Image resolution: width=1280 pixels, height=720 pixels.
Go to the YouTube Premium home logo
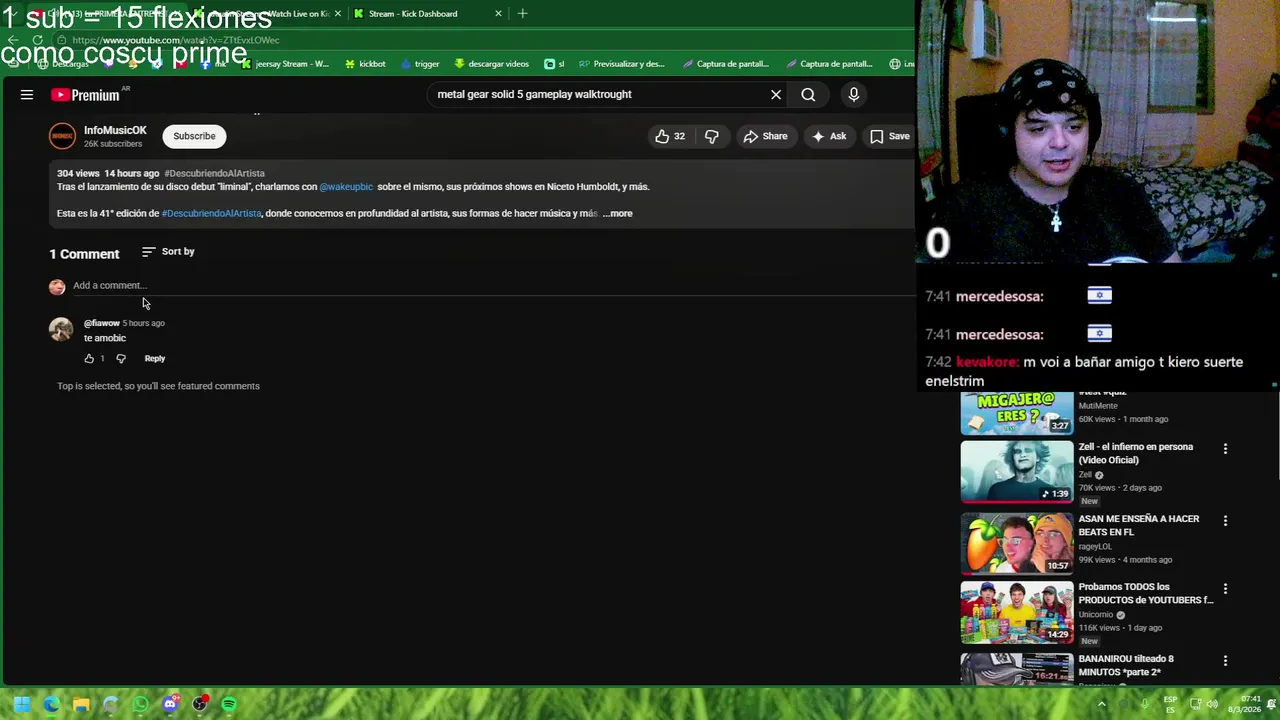(x=86, y=95)
